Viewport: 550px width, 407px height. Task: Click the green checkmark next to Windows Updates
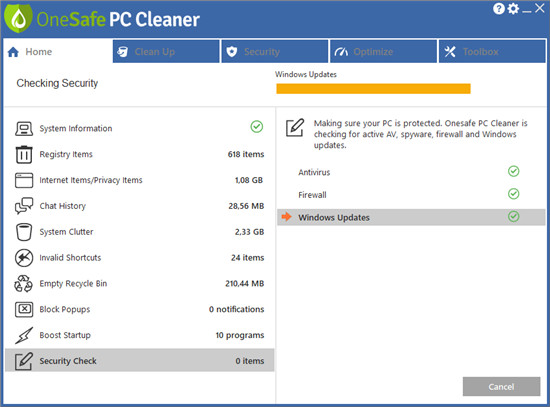[x=514, y=216]
